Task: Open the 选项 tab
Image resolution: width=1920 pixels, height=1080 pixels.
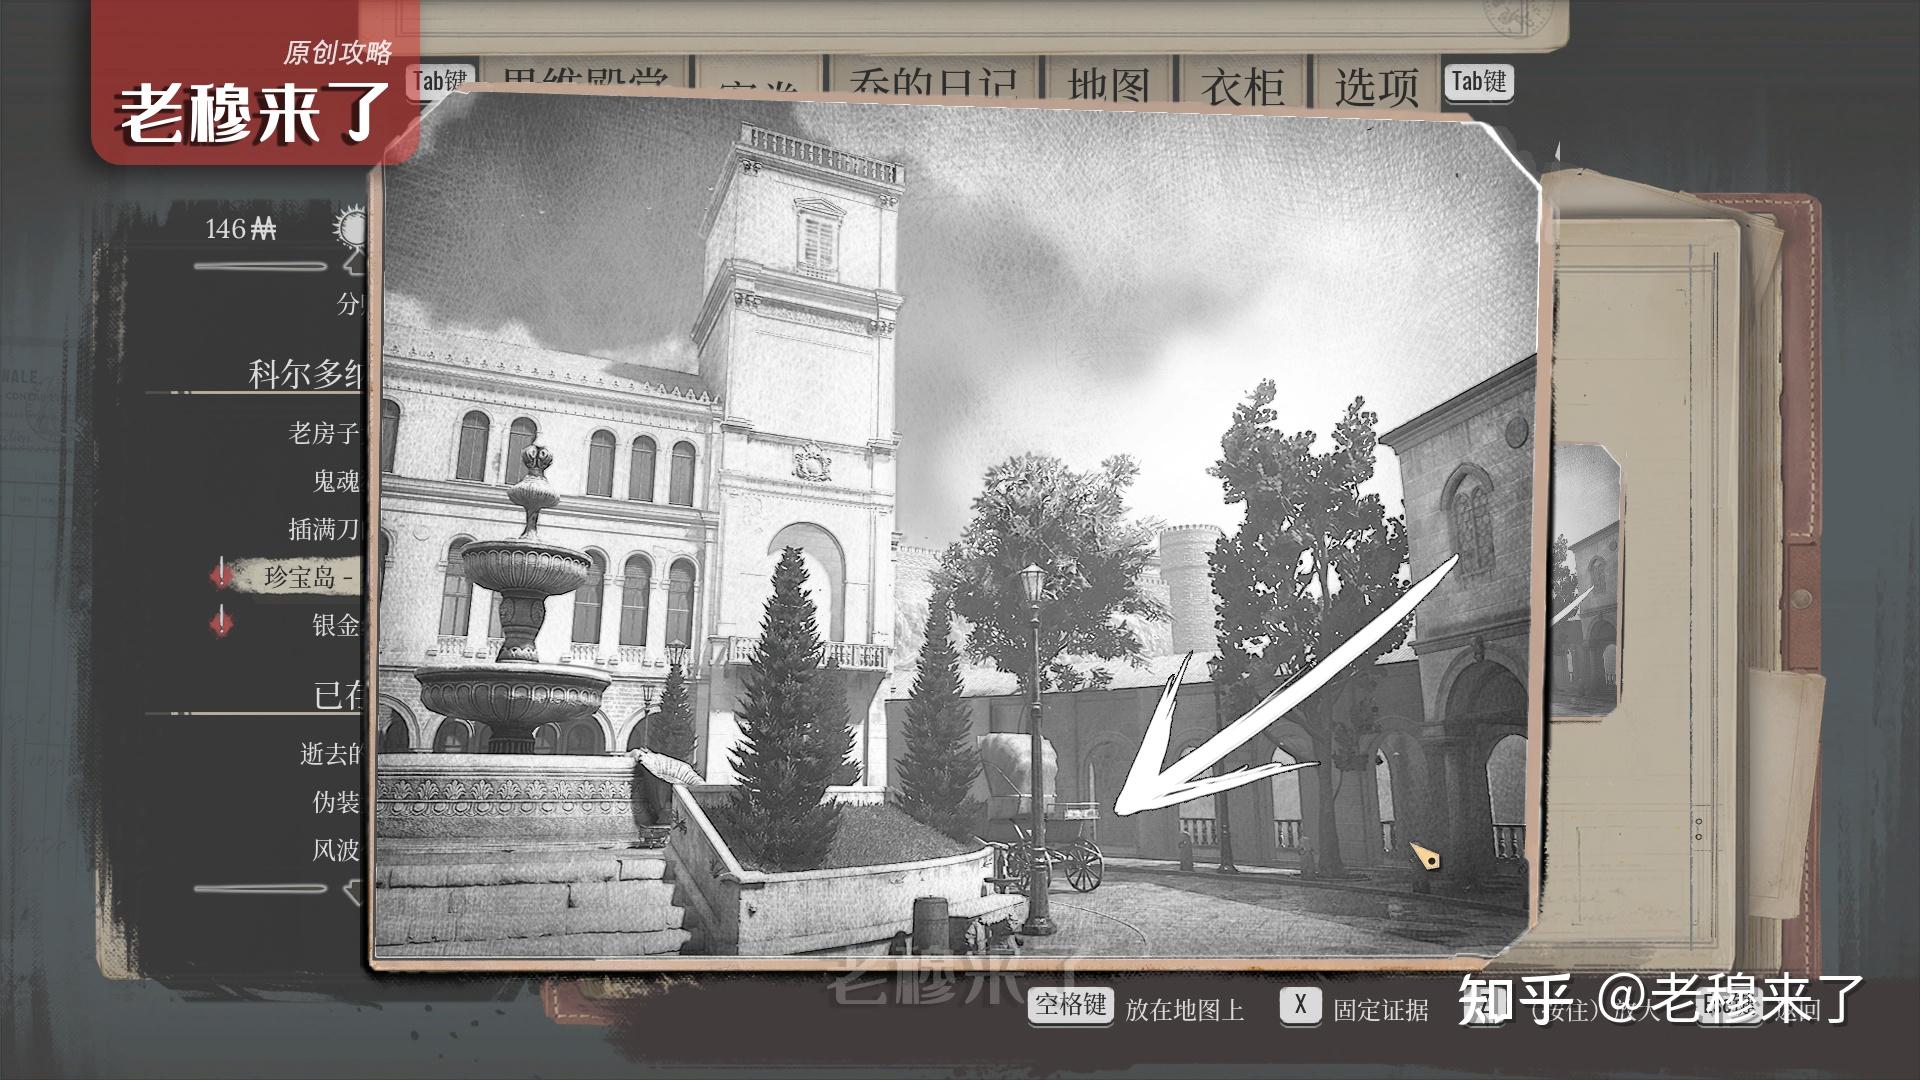Action: [1376, 86]
